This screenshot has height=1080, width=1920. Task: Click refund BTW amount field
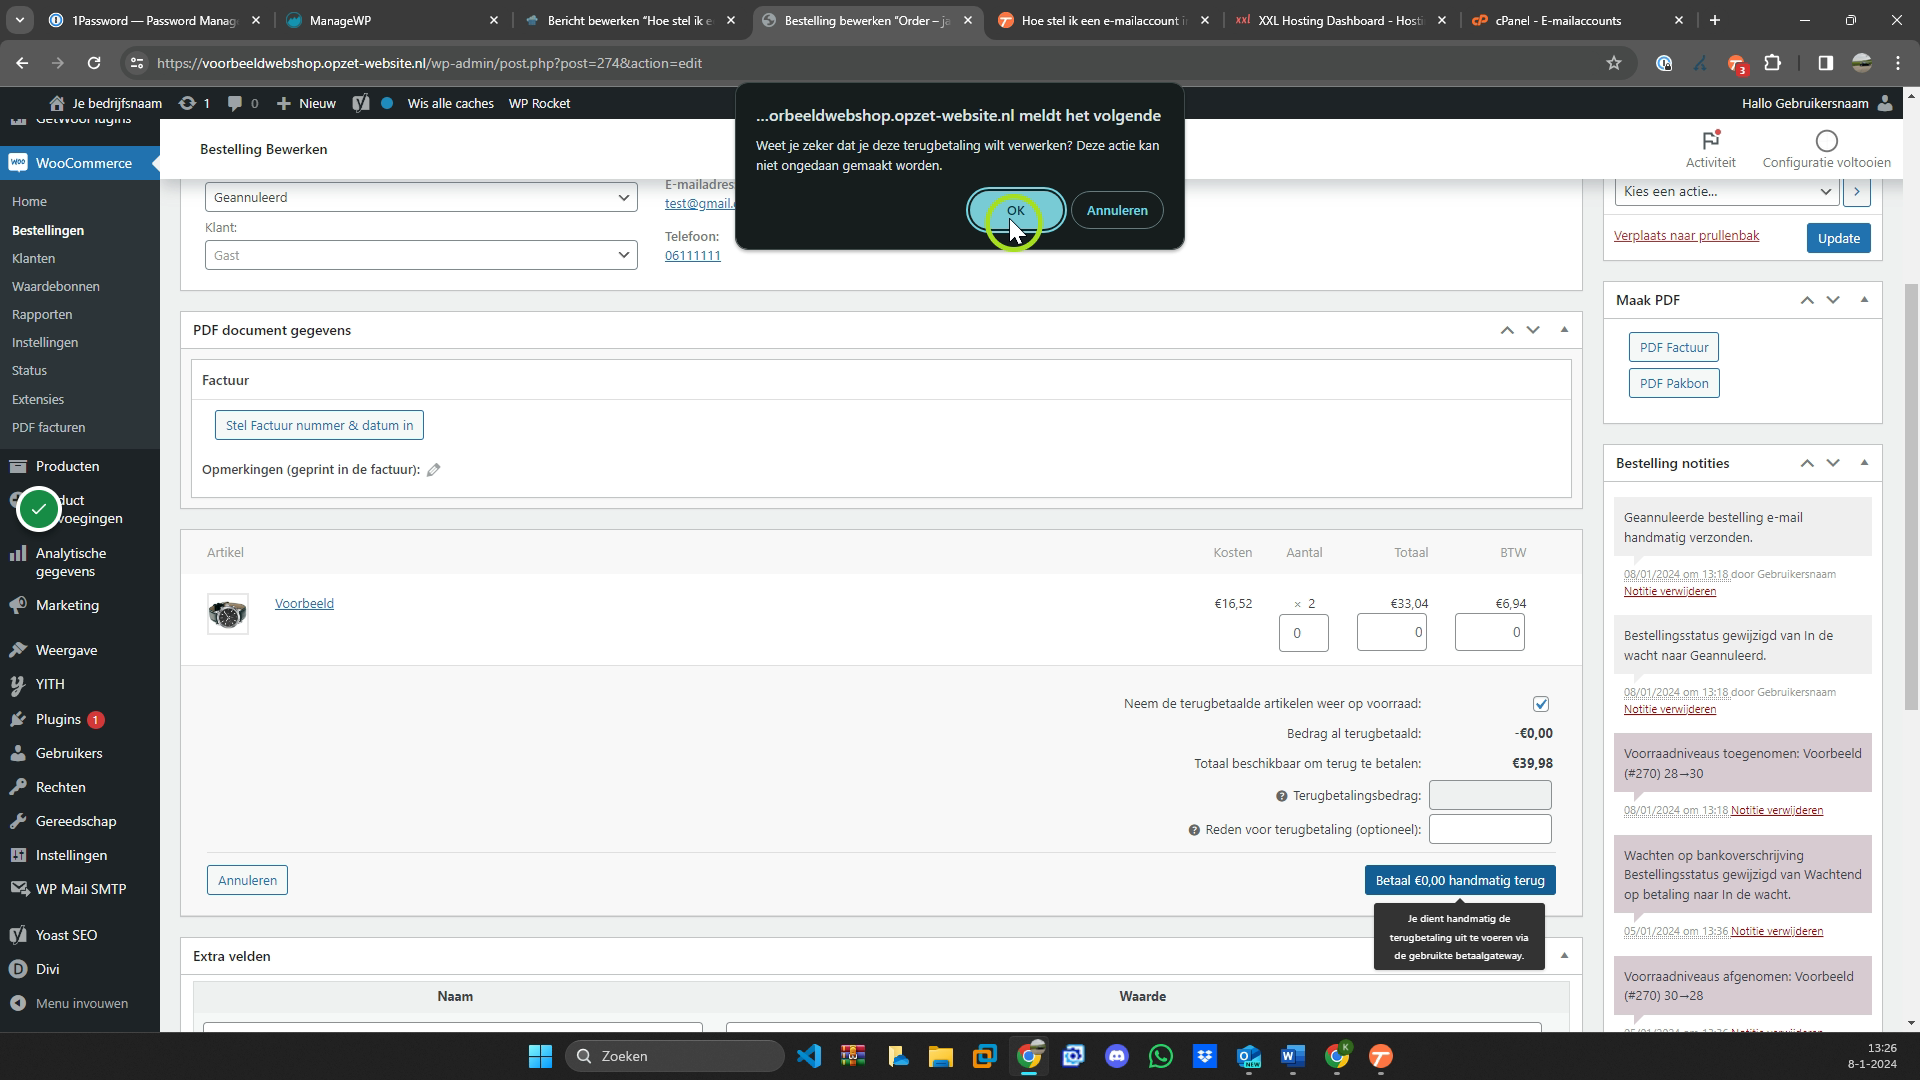pyautogui.click(x=1490, y=632)
